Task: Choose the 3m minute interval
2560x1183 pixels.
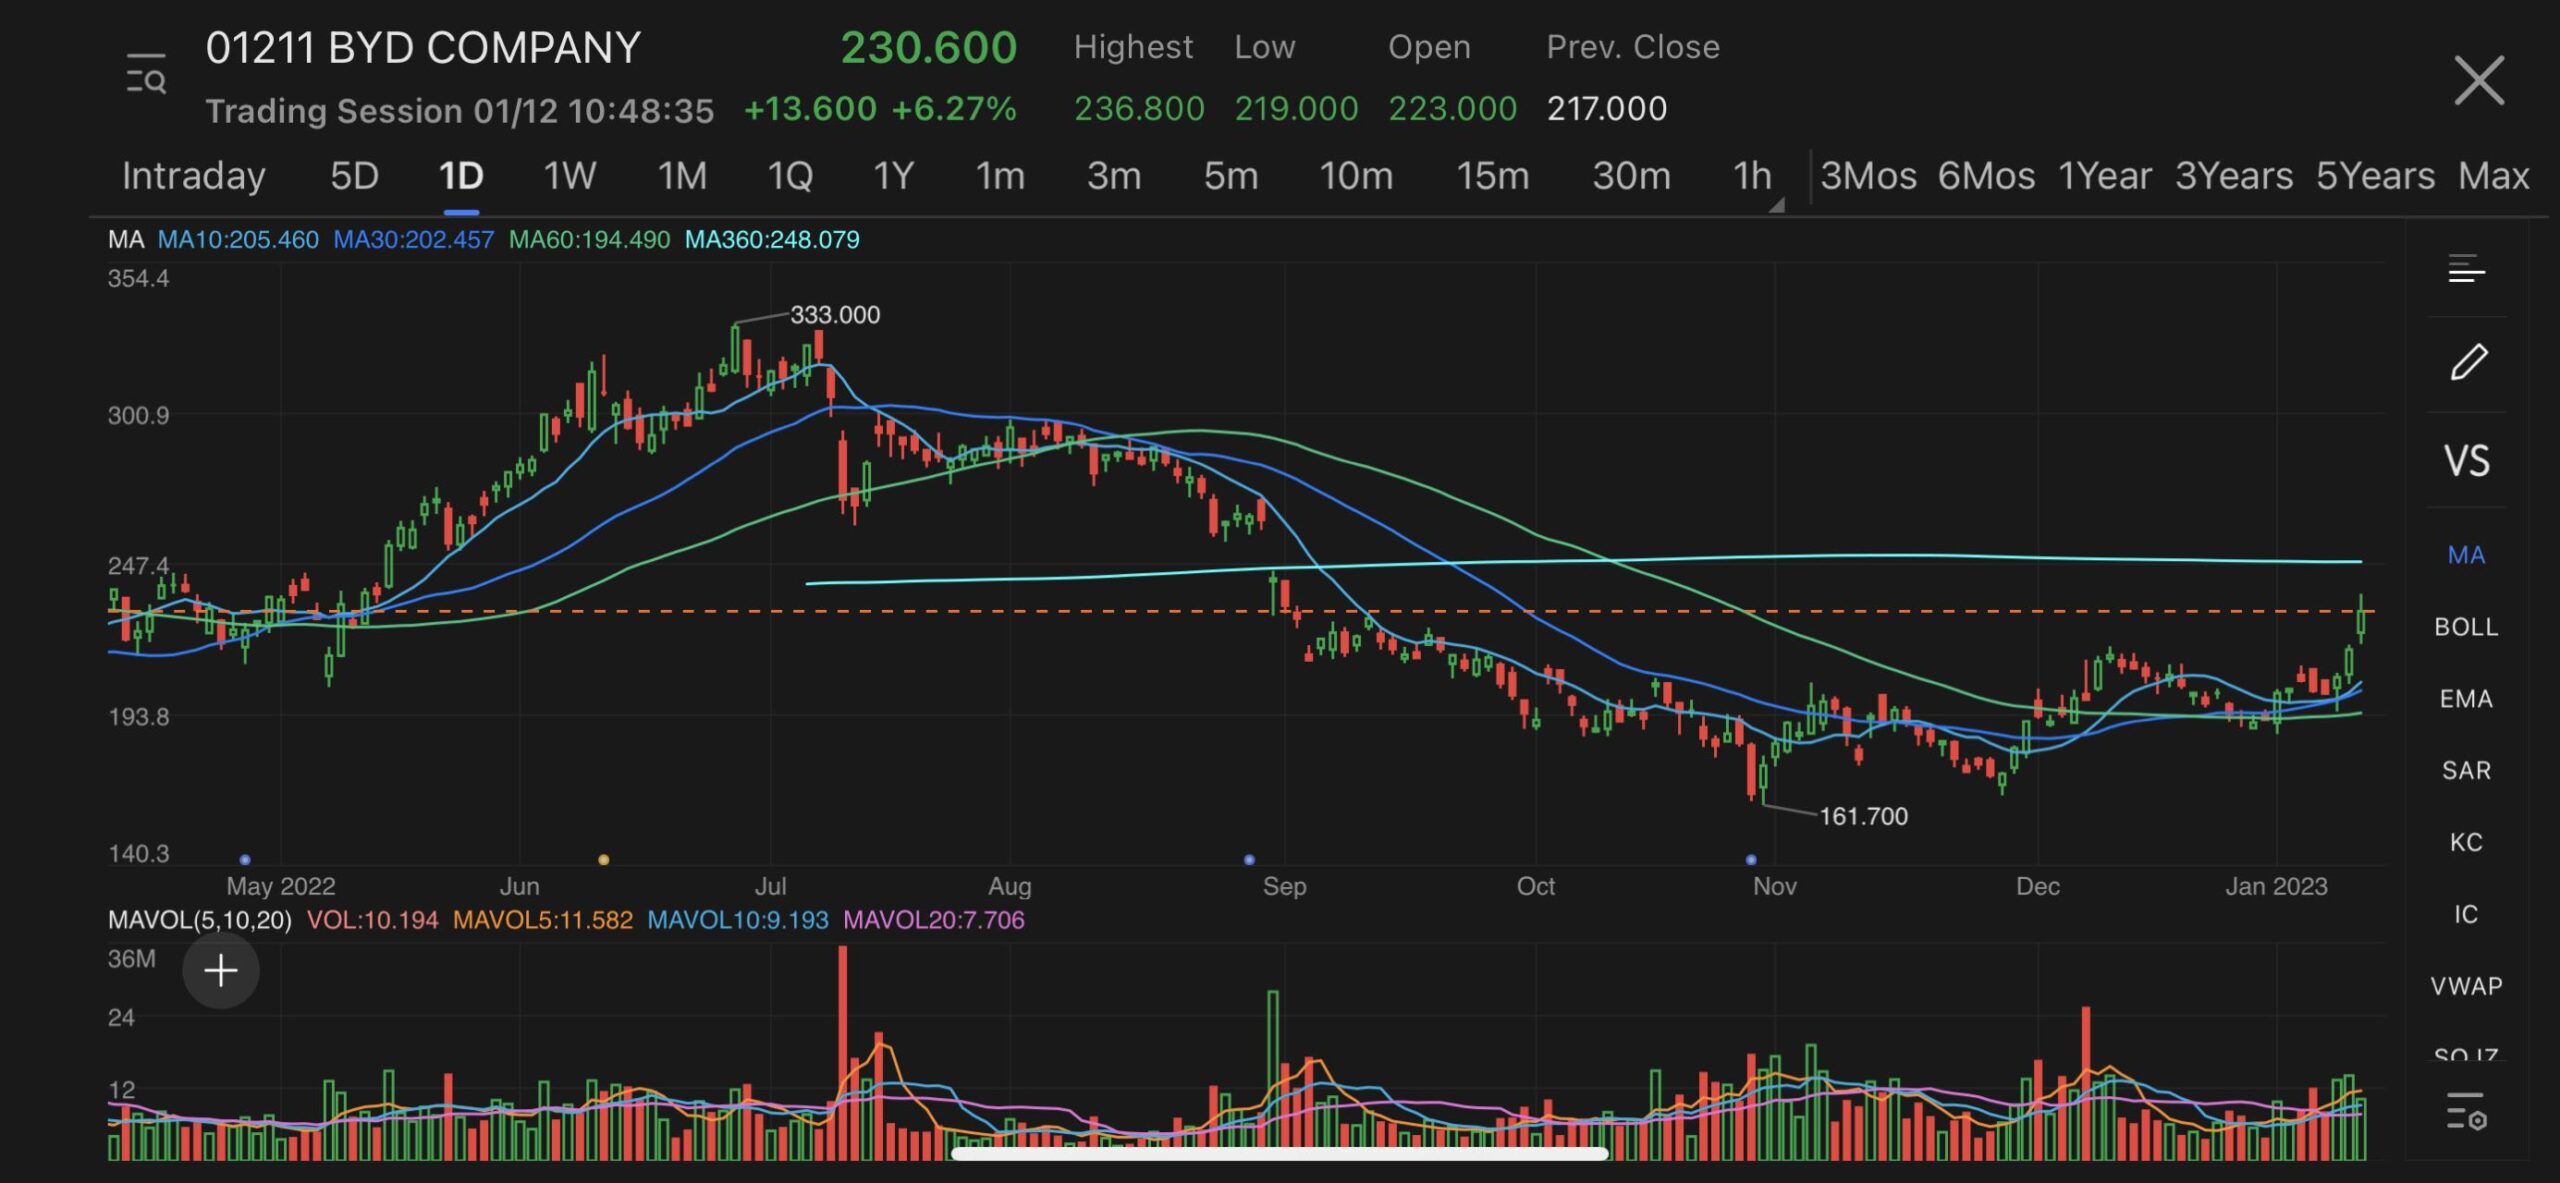Action: [x=1114, y=176]
